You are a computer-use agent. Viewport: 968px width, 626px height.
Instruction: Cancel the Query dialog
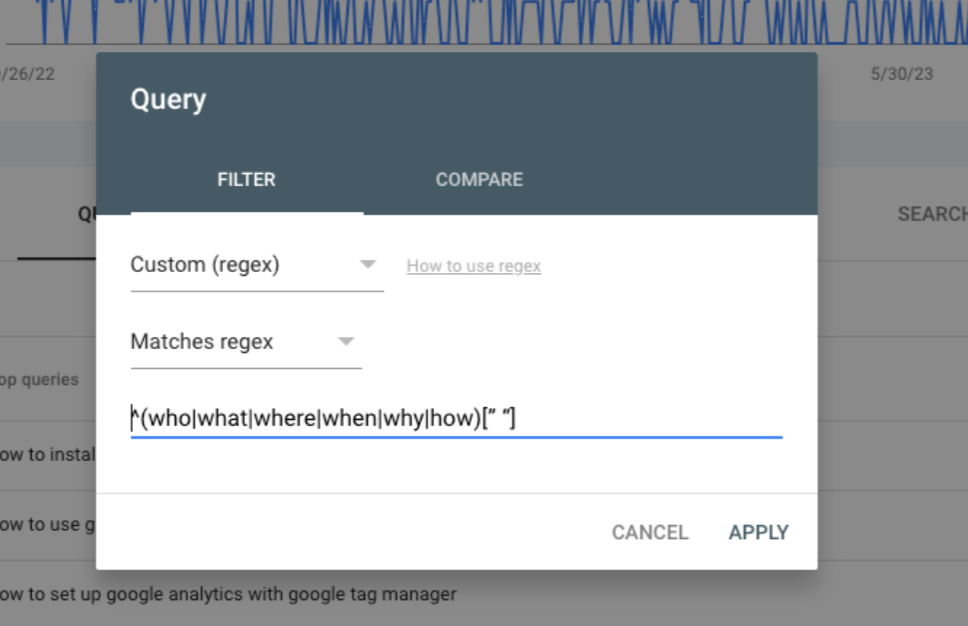click(649, 532)
